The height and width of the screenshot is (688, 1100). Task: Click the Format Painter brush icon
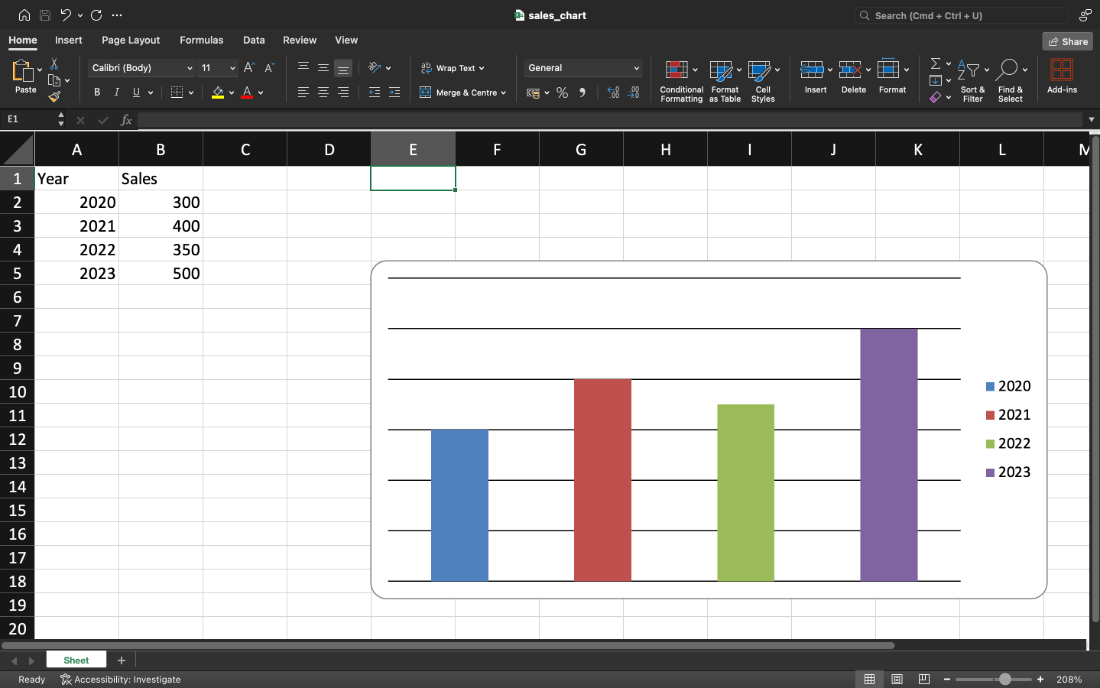click(54, 97)
